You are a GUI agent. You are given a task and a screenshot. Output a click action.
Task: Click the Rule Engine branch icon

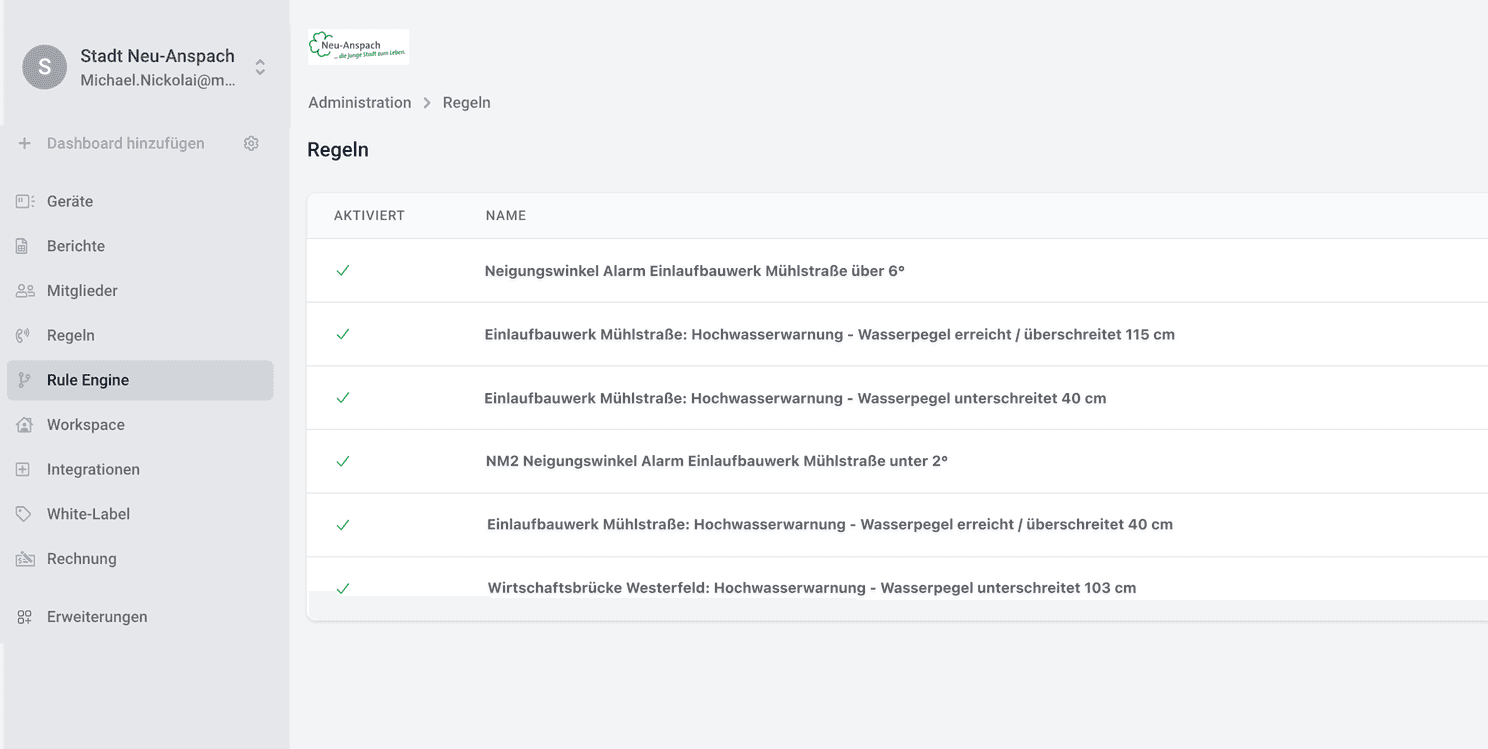click(25, 380)
